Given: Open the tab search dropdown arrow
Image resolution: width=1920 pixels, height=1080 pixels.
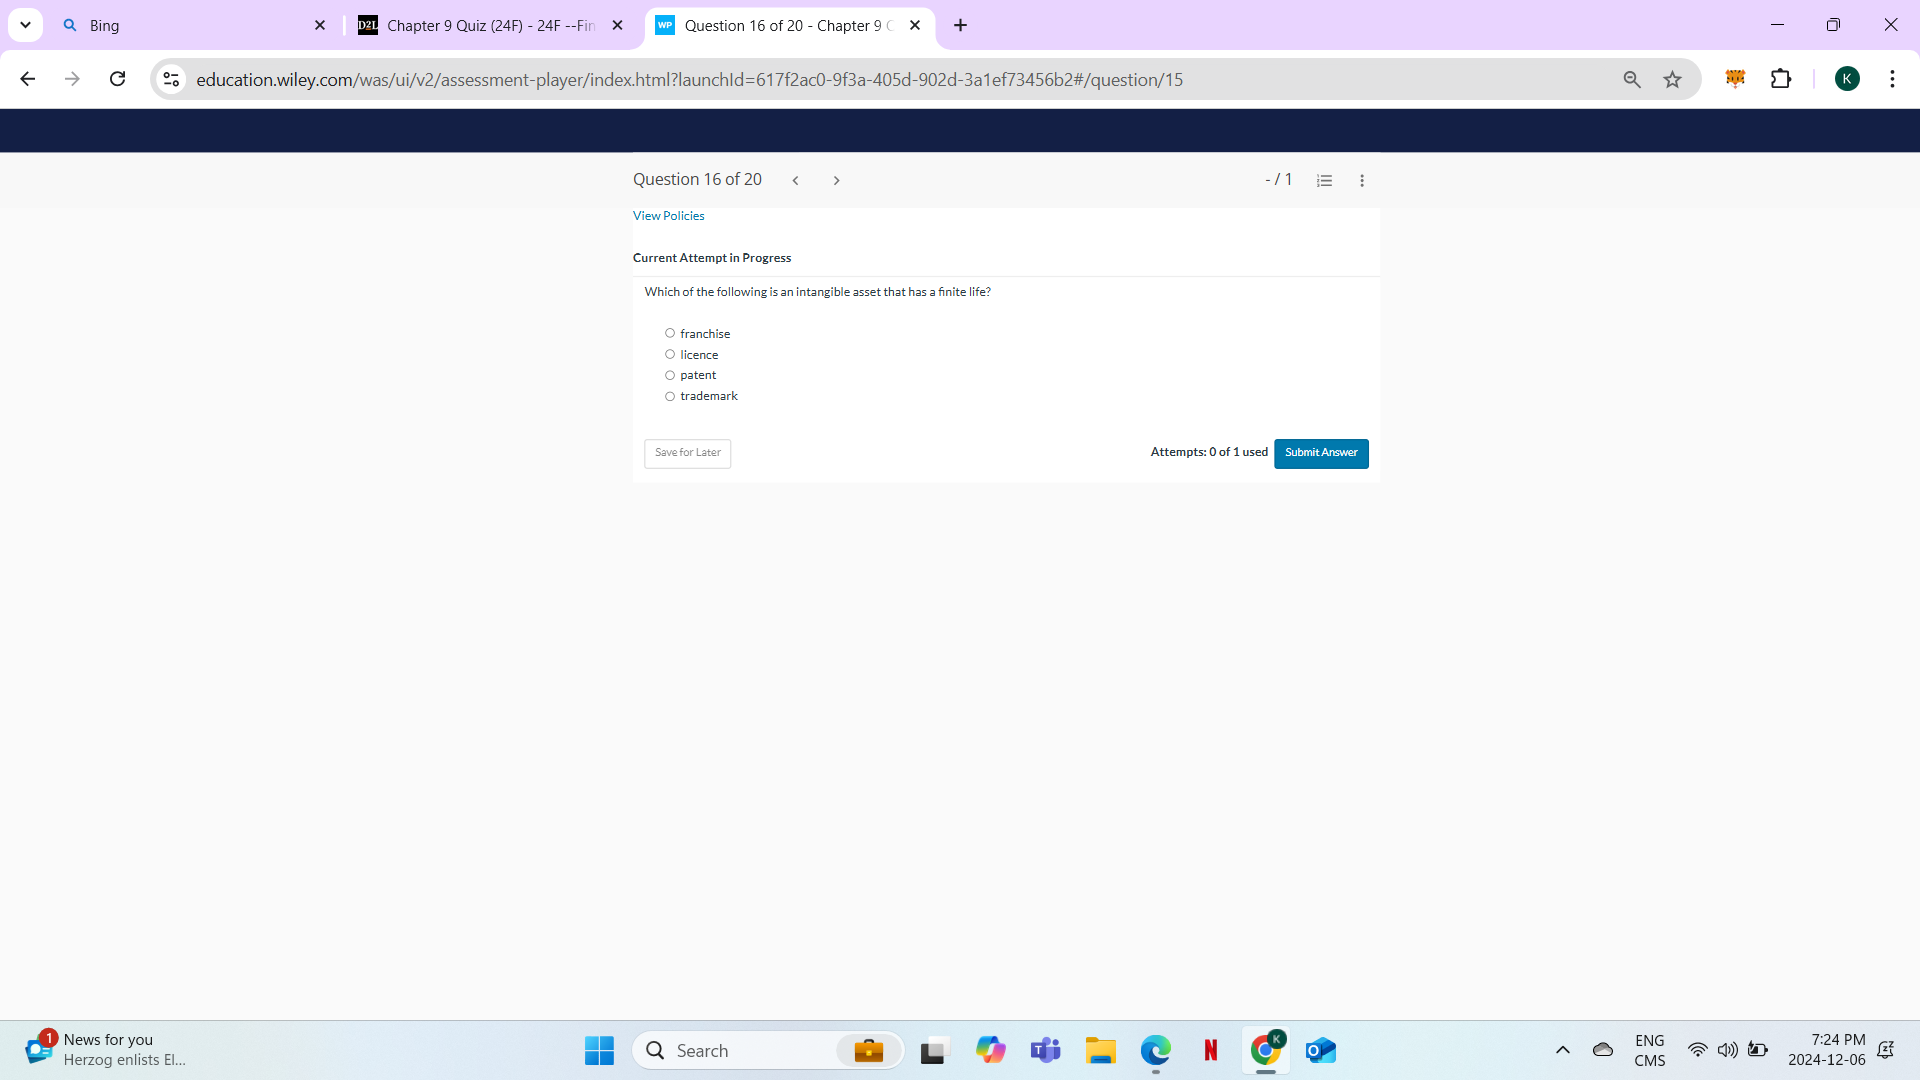Looking at the screenshot, I should pos(25,25).
